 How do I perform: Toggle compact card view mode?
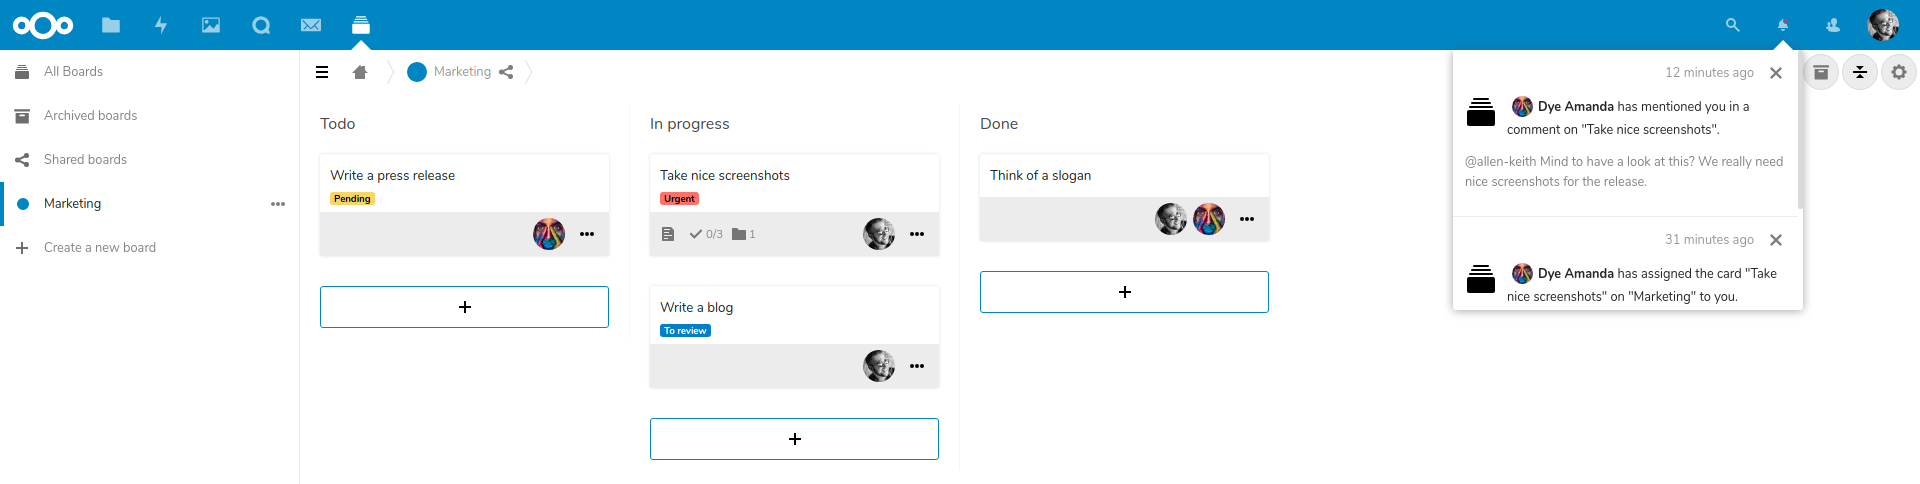1860,72
